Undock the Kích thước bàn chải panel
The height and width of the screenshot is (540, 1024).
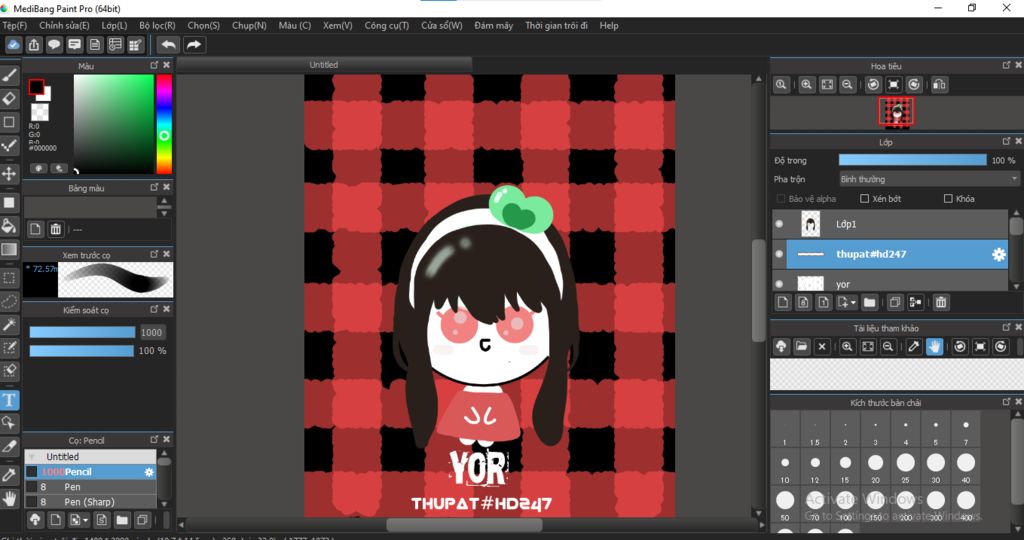coord(1006,402)
